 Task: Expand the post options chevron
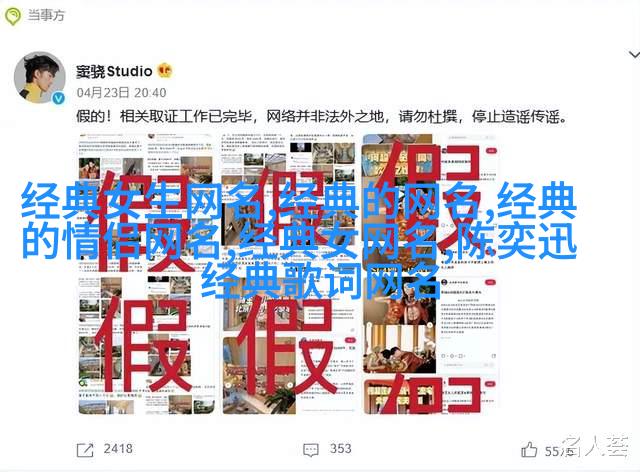pyautogui.click(x=634, y=55)
